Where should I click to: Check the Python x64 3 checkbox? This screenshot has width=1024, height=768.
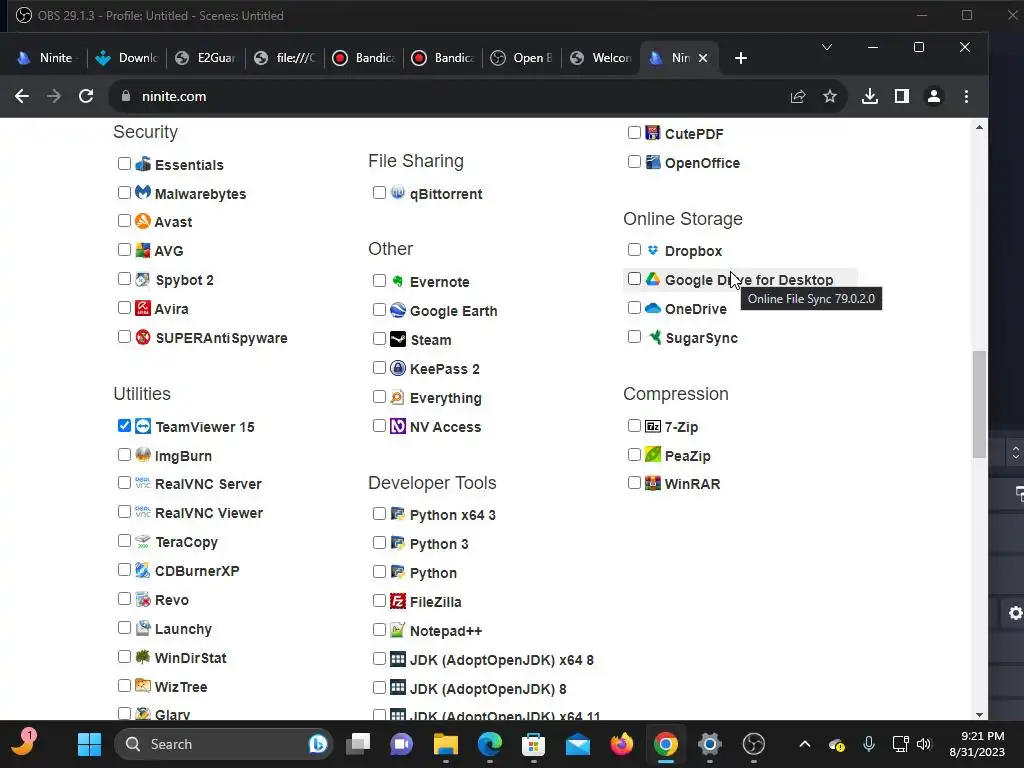coord(379,513)
